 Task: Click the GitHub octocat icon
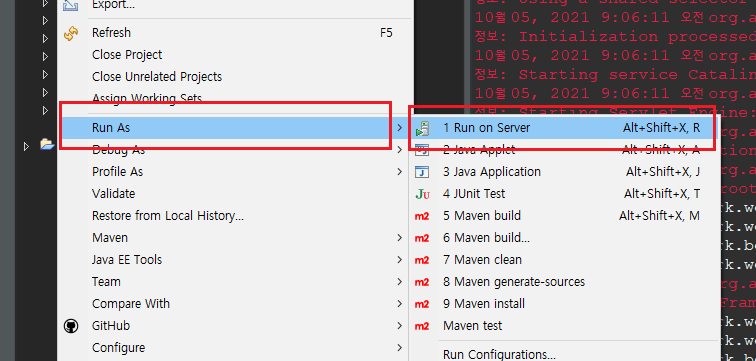71,326
